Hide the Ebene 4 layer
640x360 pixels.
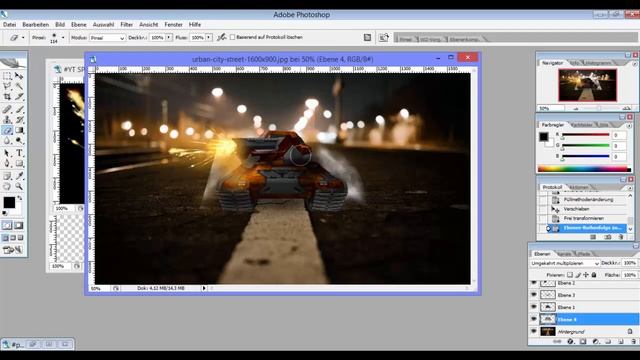coord(533,319)
